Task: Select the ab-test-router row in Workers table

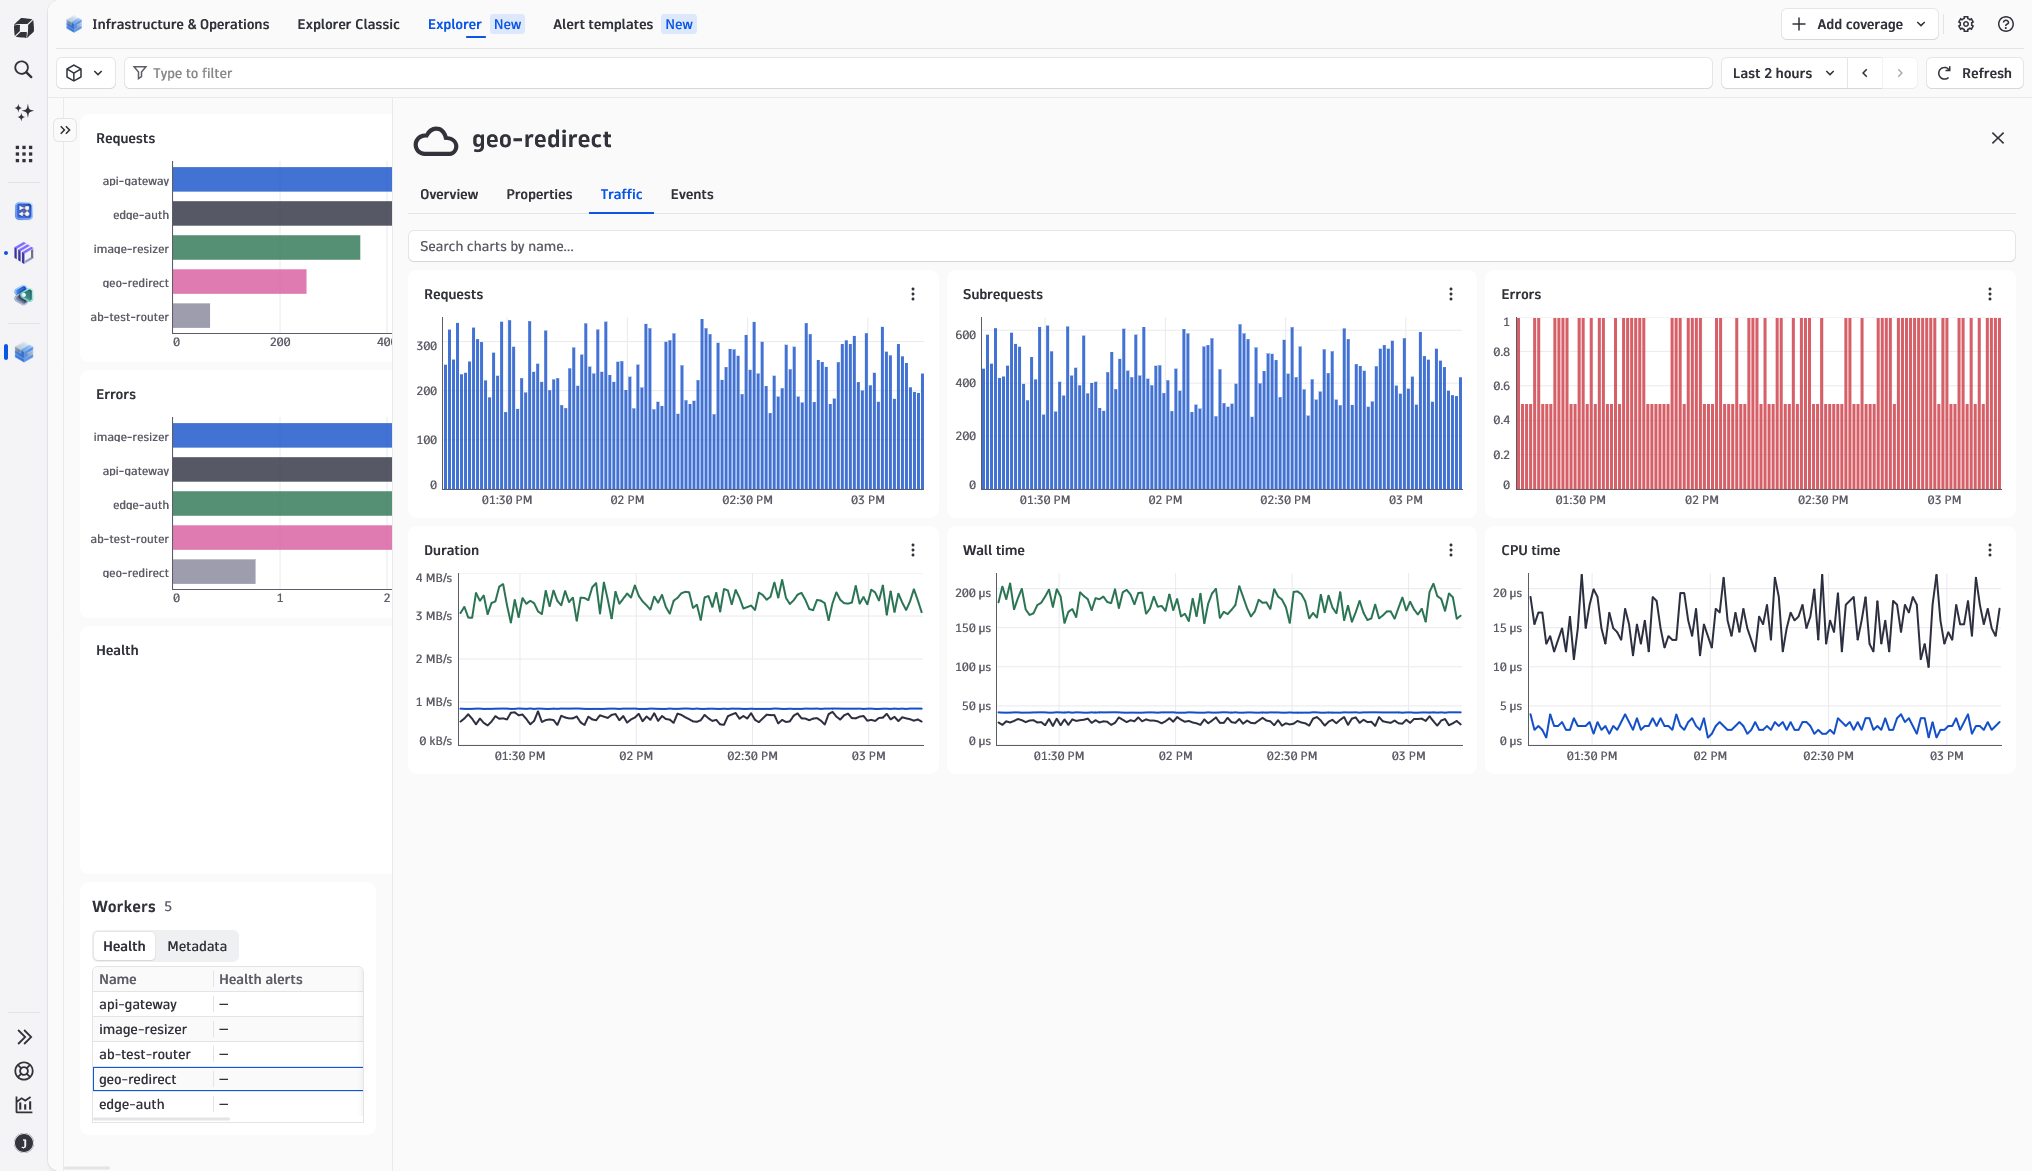Action: [x=228, y=1054]
